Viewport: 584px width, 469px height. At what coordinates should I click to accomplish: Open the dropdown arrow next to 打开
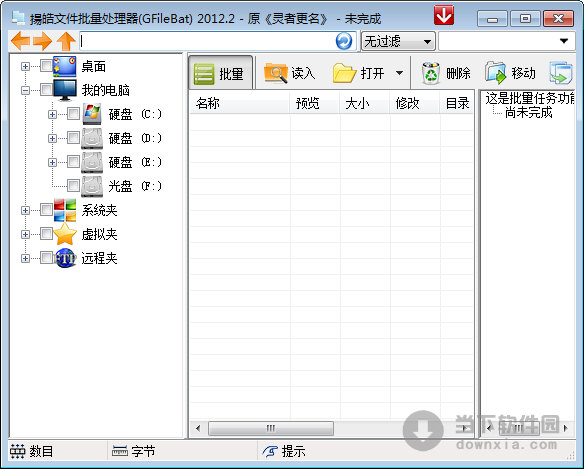pos(399,73)
